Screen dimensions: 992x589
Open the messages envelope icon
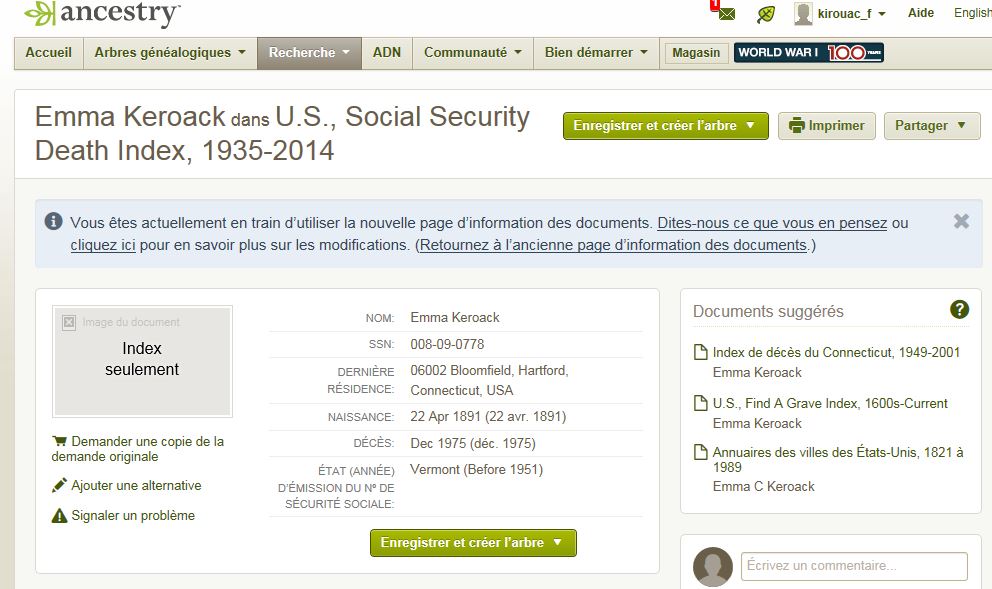tap(726, 13)
